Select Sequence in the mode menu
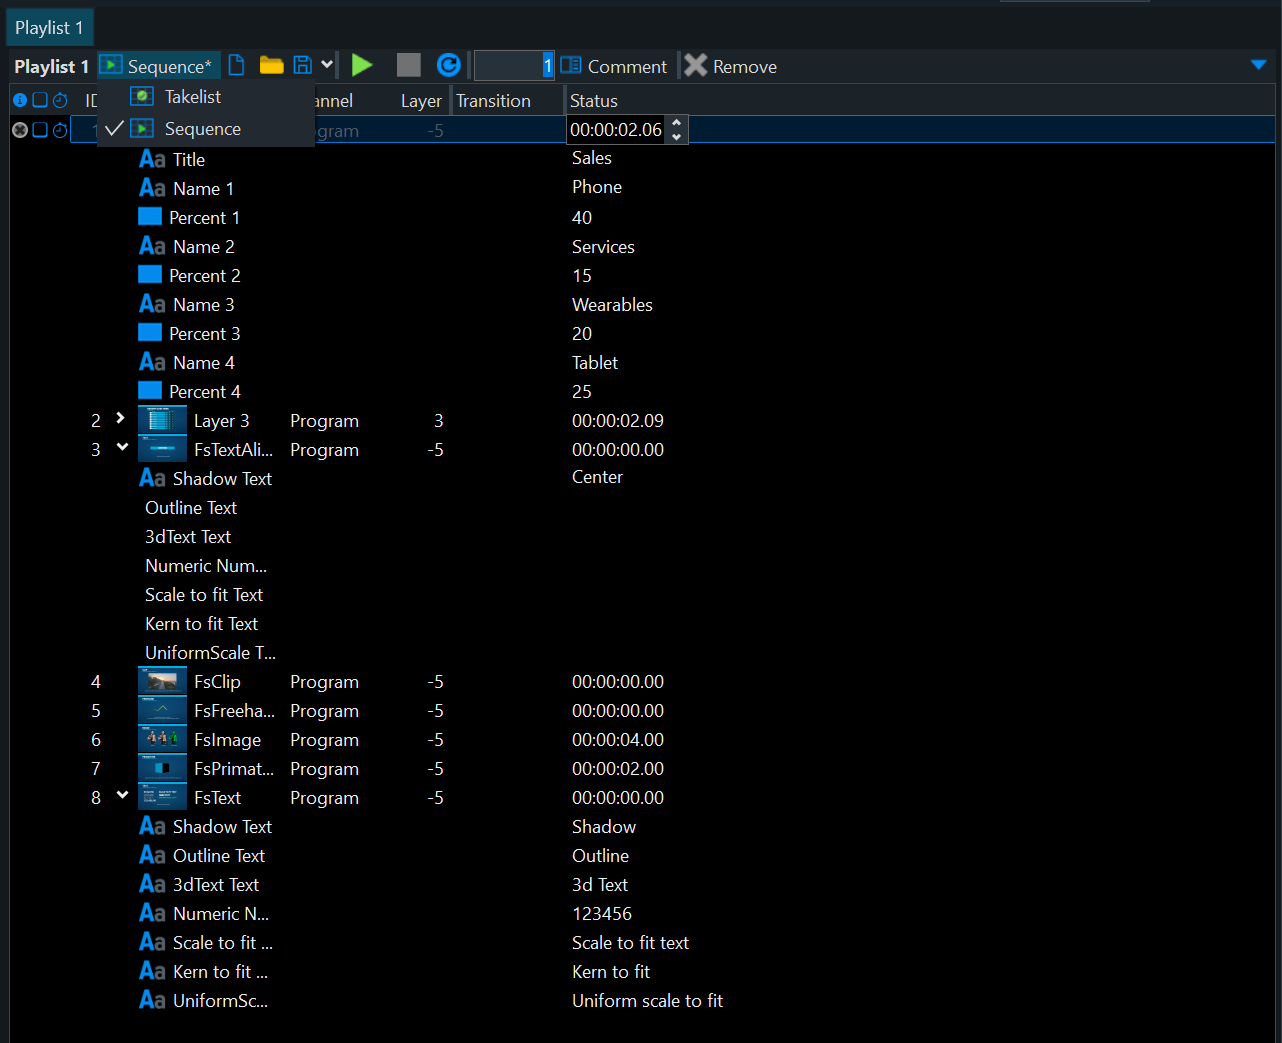1282x1043 pixels. pyautogui.click(x=202, y=129)
